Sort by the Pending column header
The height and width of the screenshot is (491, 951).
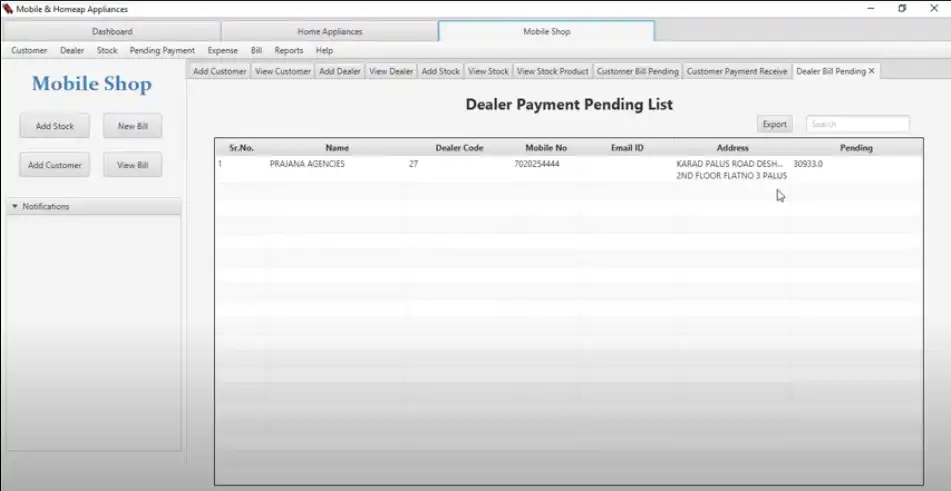click(856, 148)
